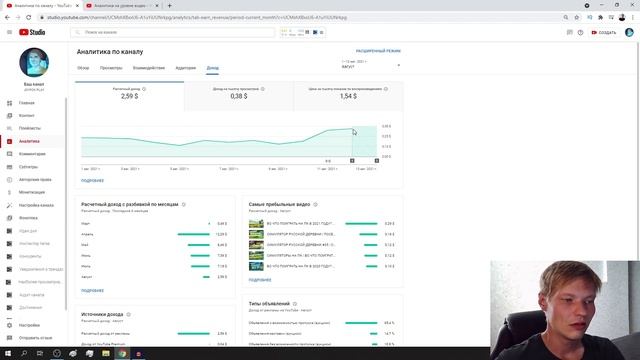Screen dimensions: 640x360
Task: Open the hamburger menu next to YouTube Studio logo
Action: tap(9, 32)
